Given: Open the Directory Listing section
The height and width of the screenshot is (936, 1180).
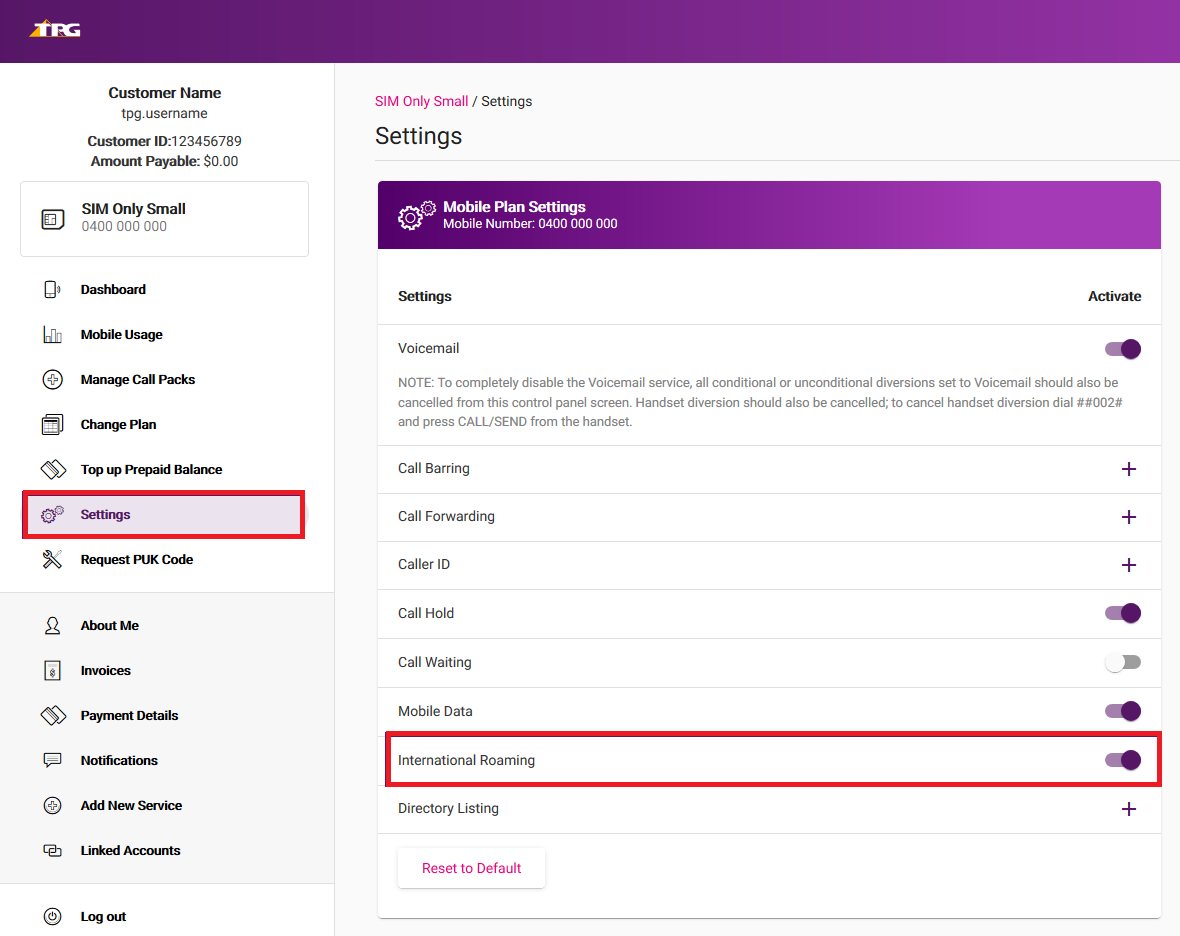Looking at the screenshot, I should tap(1129, 808).
